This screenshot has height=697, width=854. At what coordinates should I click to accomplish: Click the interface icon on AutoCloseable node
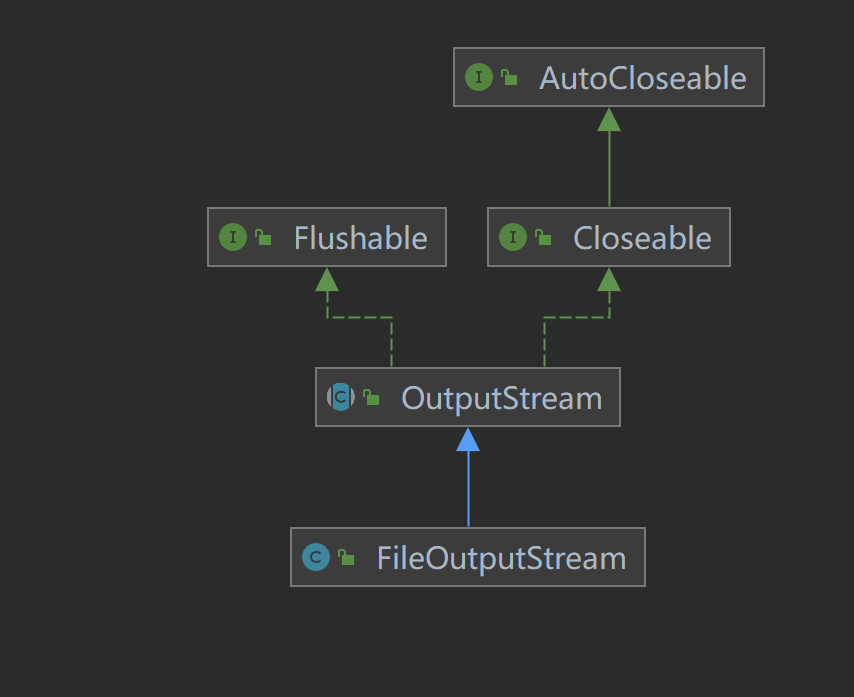tap(479, 77)
